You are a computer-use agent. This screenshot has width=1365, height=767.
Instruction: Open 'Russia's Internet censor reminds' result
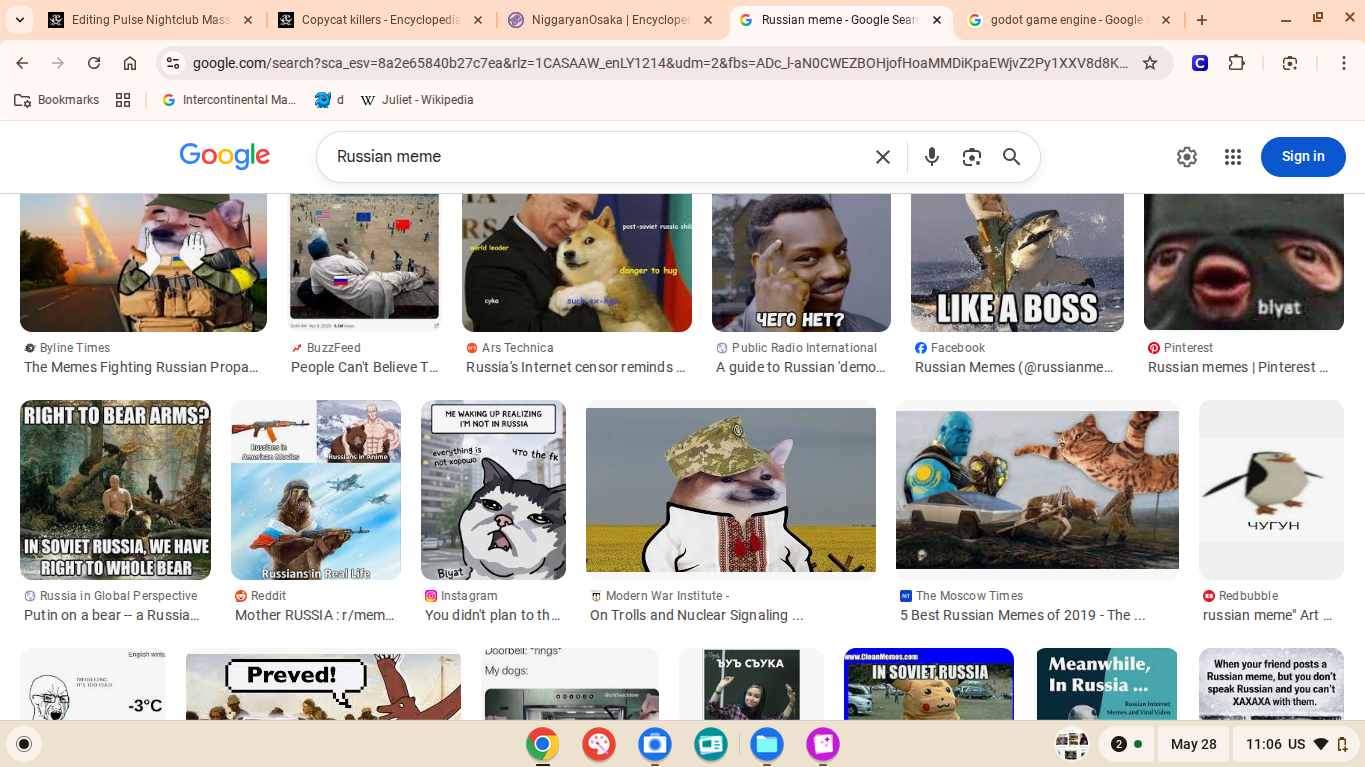coord(576,367)
